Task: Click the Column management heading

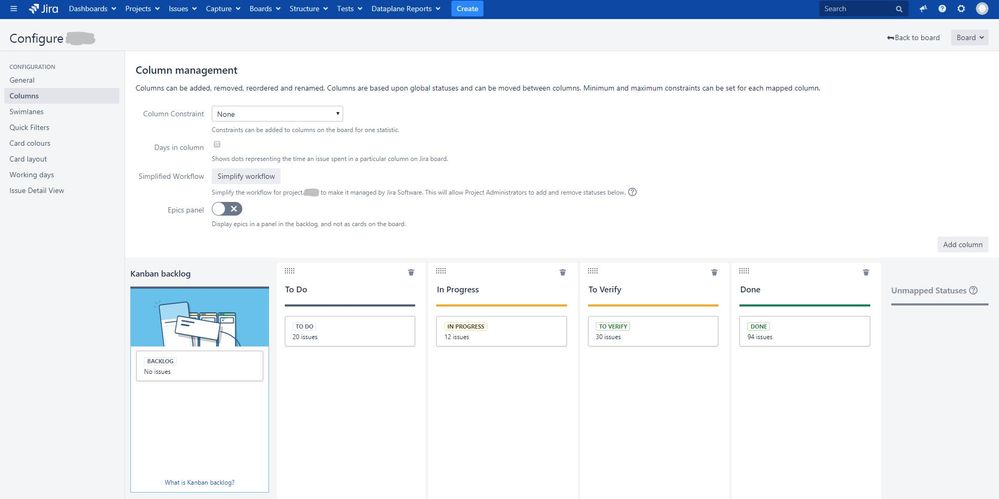Action: 187,71
